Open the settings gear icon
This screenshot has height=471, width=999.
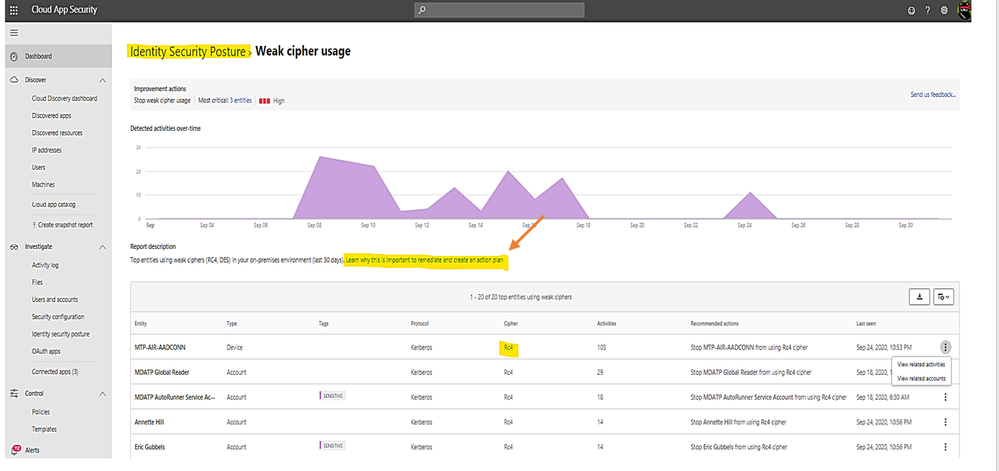click(944, 11)
